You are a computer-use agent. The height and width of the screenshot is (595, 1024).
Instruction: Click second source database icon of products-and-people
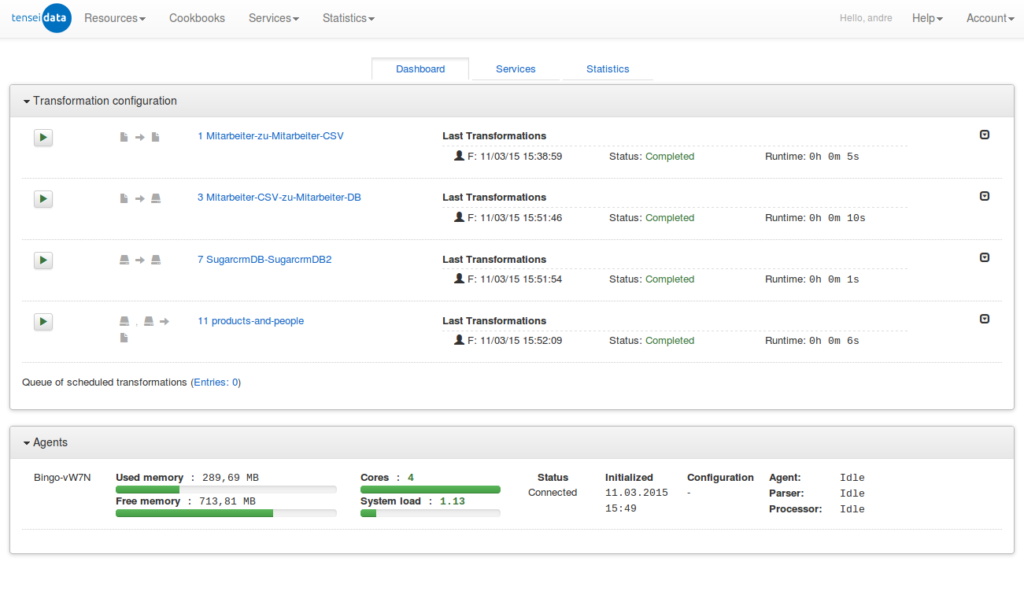coord(149,321)
